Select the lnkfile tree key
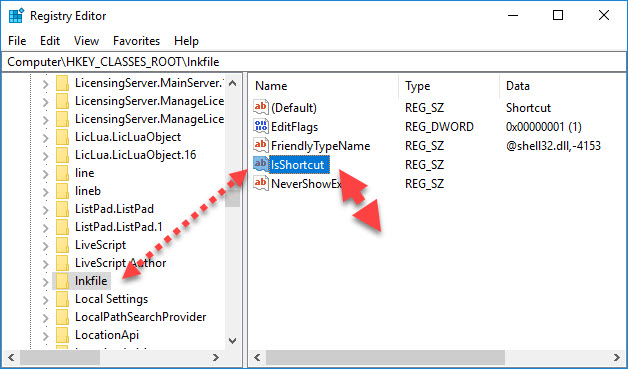628x369 pixels. [91, 281]
